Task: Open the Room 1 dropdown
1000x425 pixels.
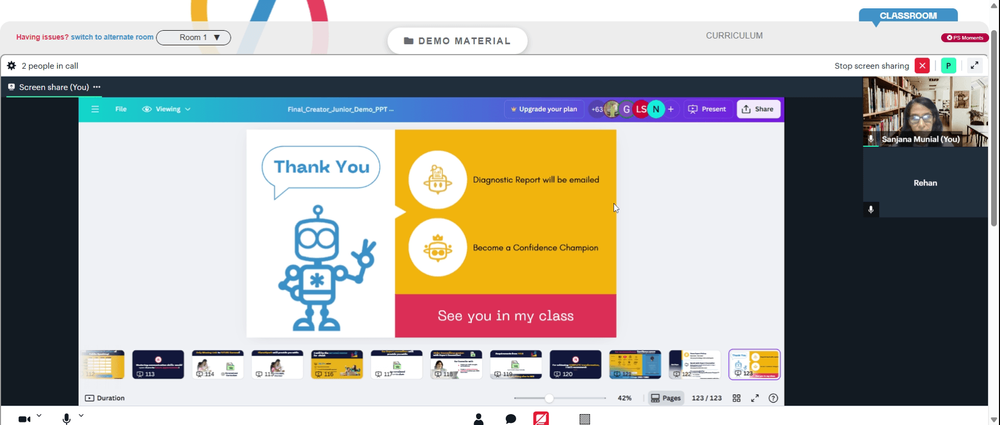Action: tap(193, 38)
